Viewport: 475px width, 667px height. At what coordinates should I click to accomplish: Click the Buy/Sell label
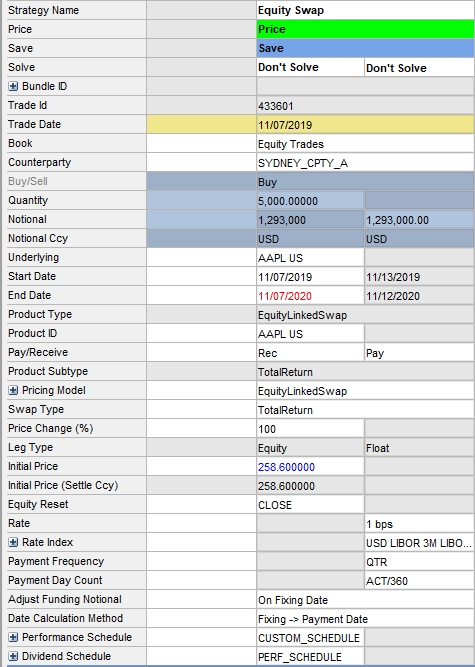click(x=28, y=181)
